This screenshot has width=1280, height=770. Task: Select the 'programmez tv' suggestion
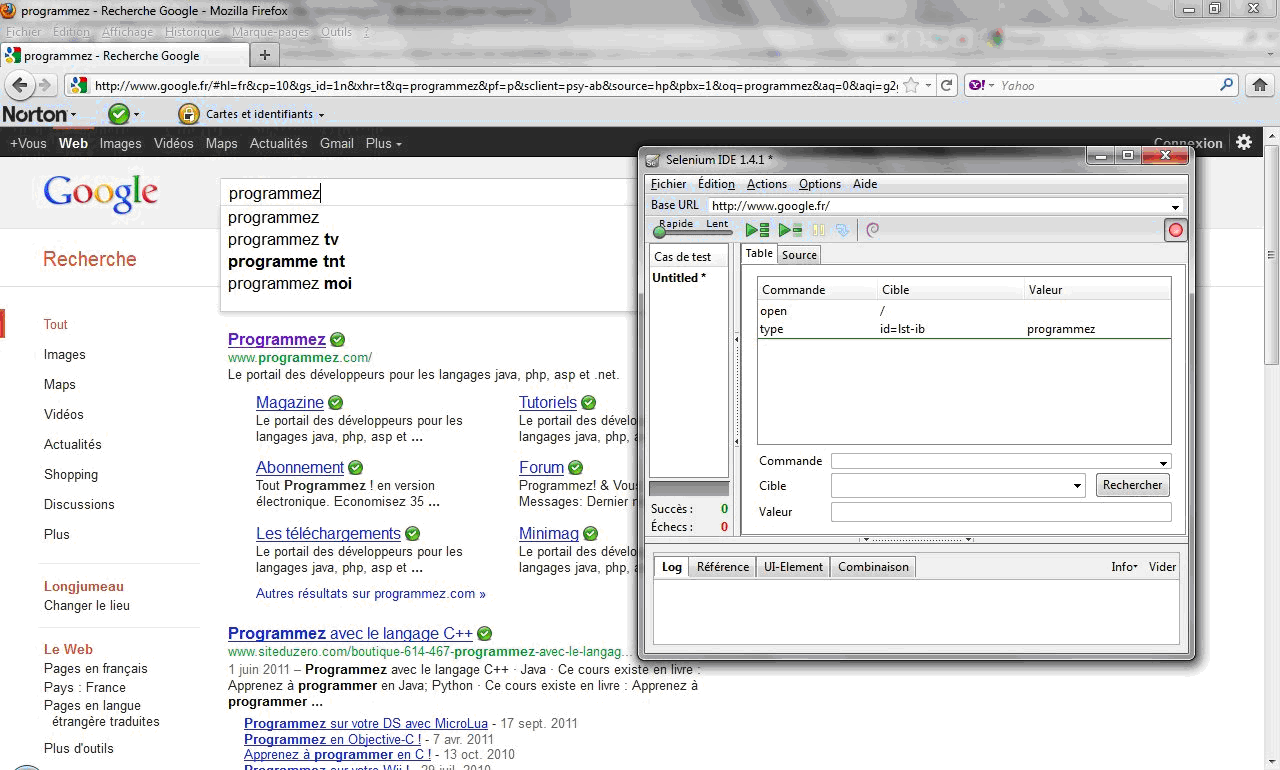283,240
